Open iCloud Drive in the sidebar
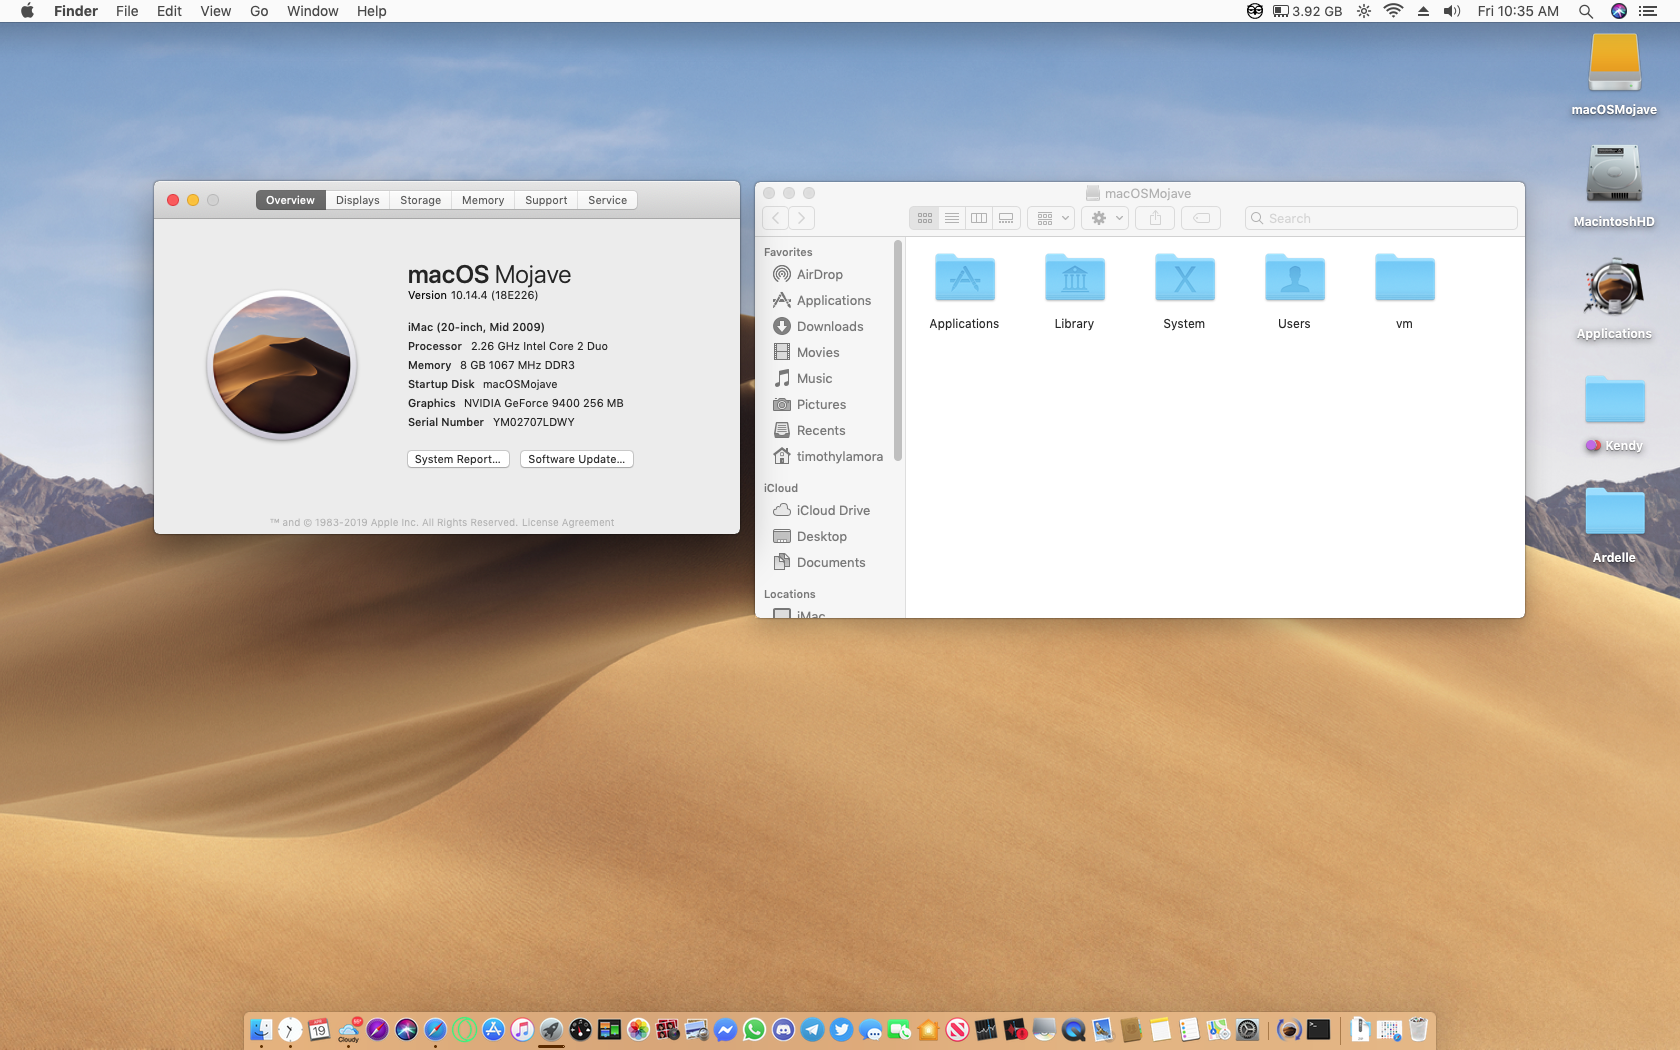This screenshot has height=1050, width=1680. click(832, 510)
